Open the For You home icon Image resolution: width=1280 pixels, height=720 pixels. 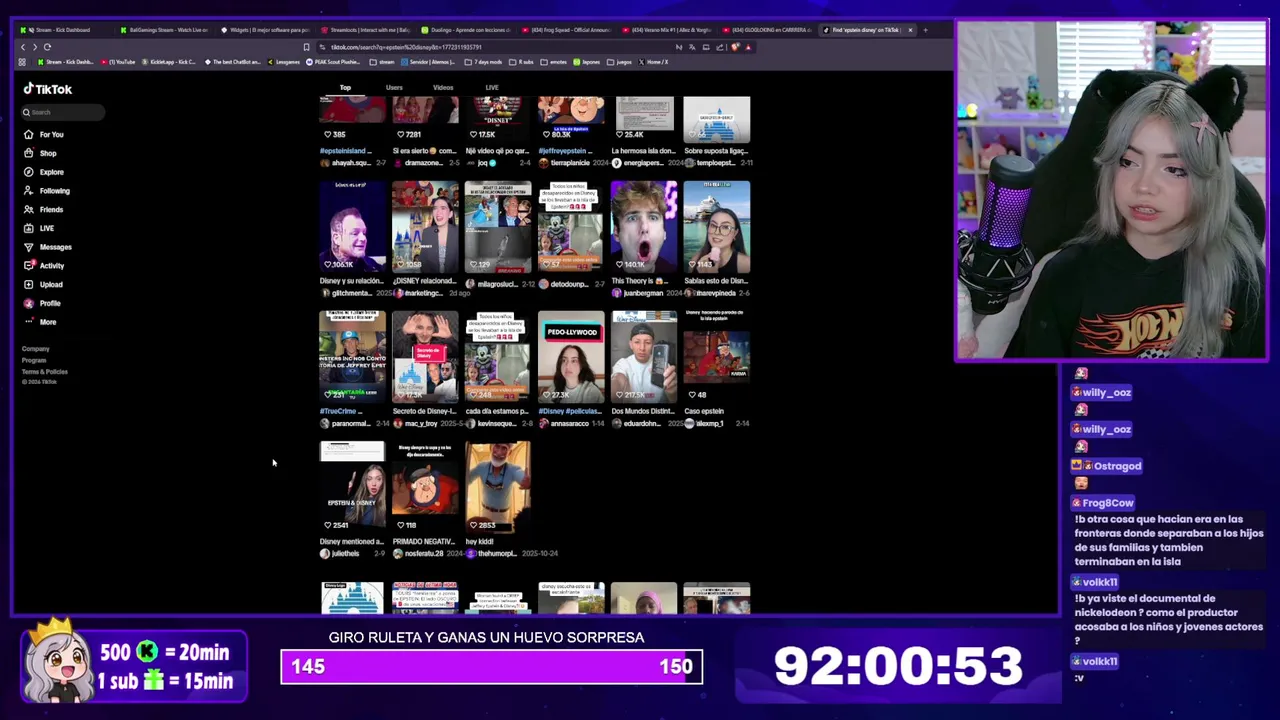click(27, 134)
